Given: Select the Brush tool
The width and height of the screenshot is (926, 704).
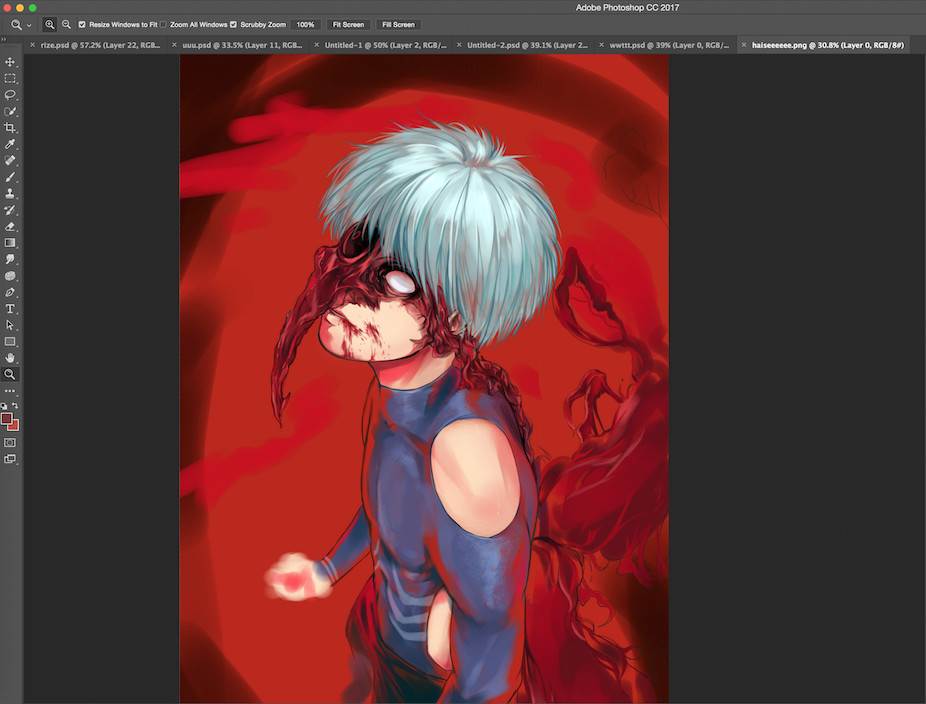Looking at the screenshot, I should click(x=10, y=177).
